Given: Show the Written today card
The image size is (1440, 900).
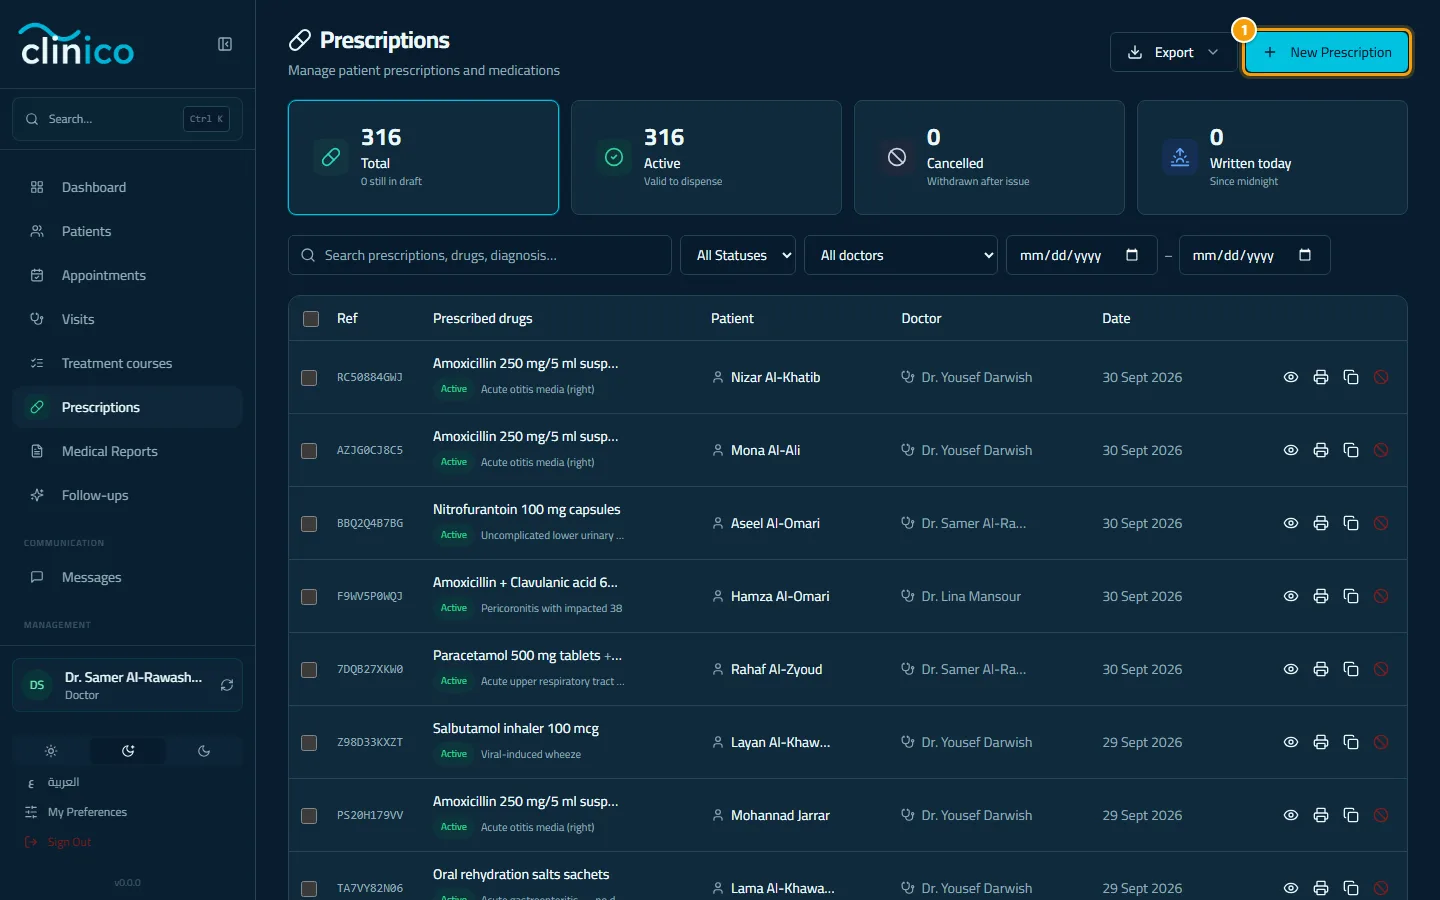Looking at the screenshot, I should tap(1272, 157).
